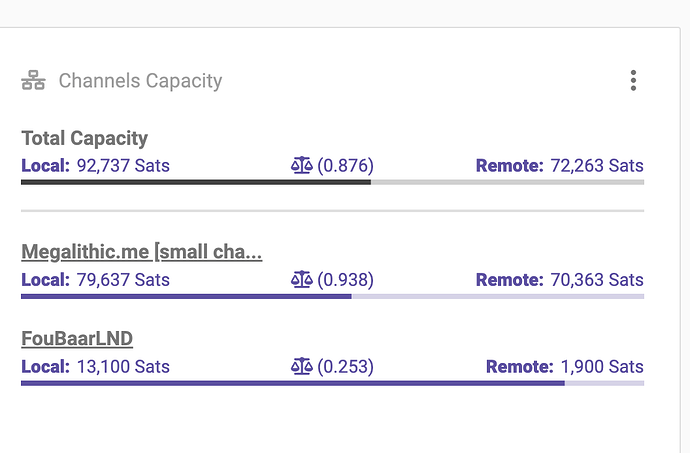Select the Total Remote 72,263 Sats value
The width and height of the screenshot is (690, 453).
597,166
